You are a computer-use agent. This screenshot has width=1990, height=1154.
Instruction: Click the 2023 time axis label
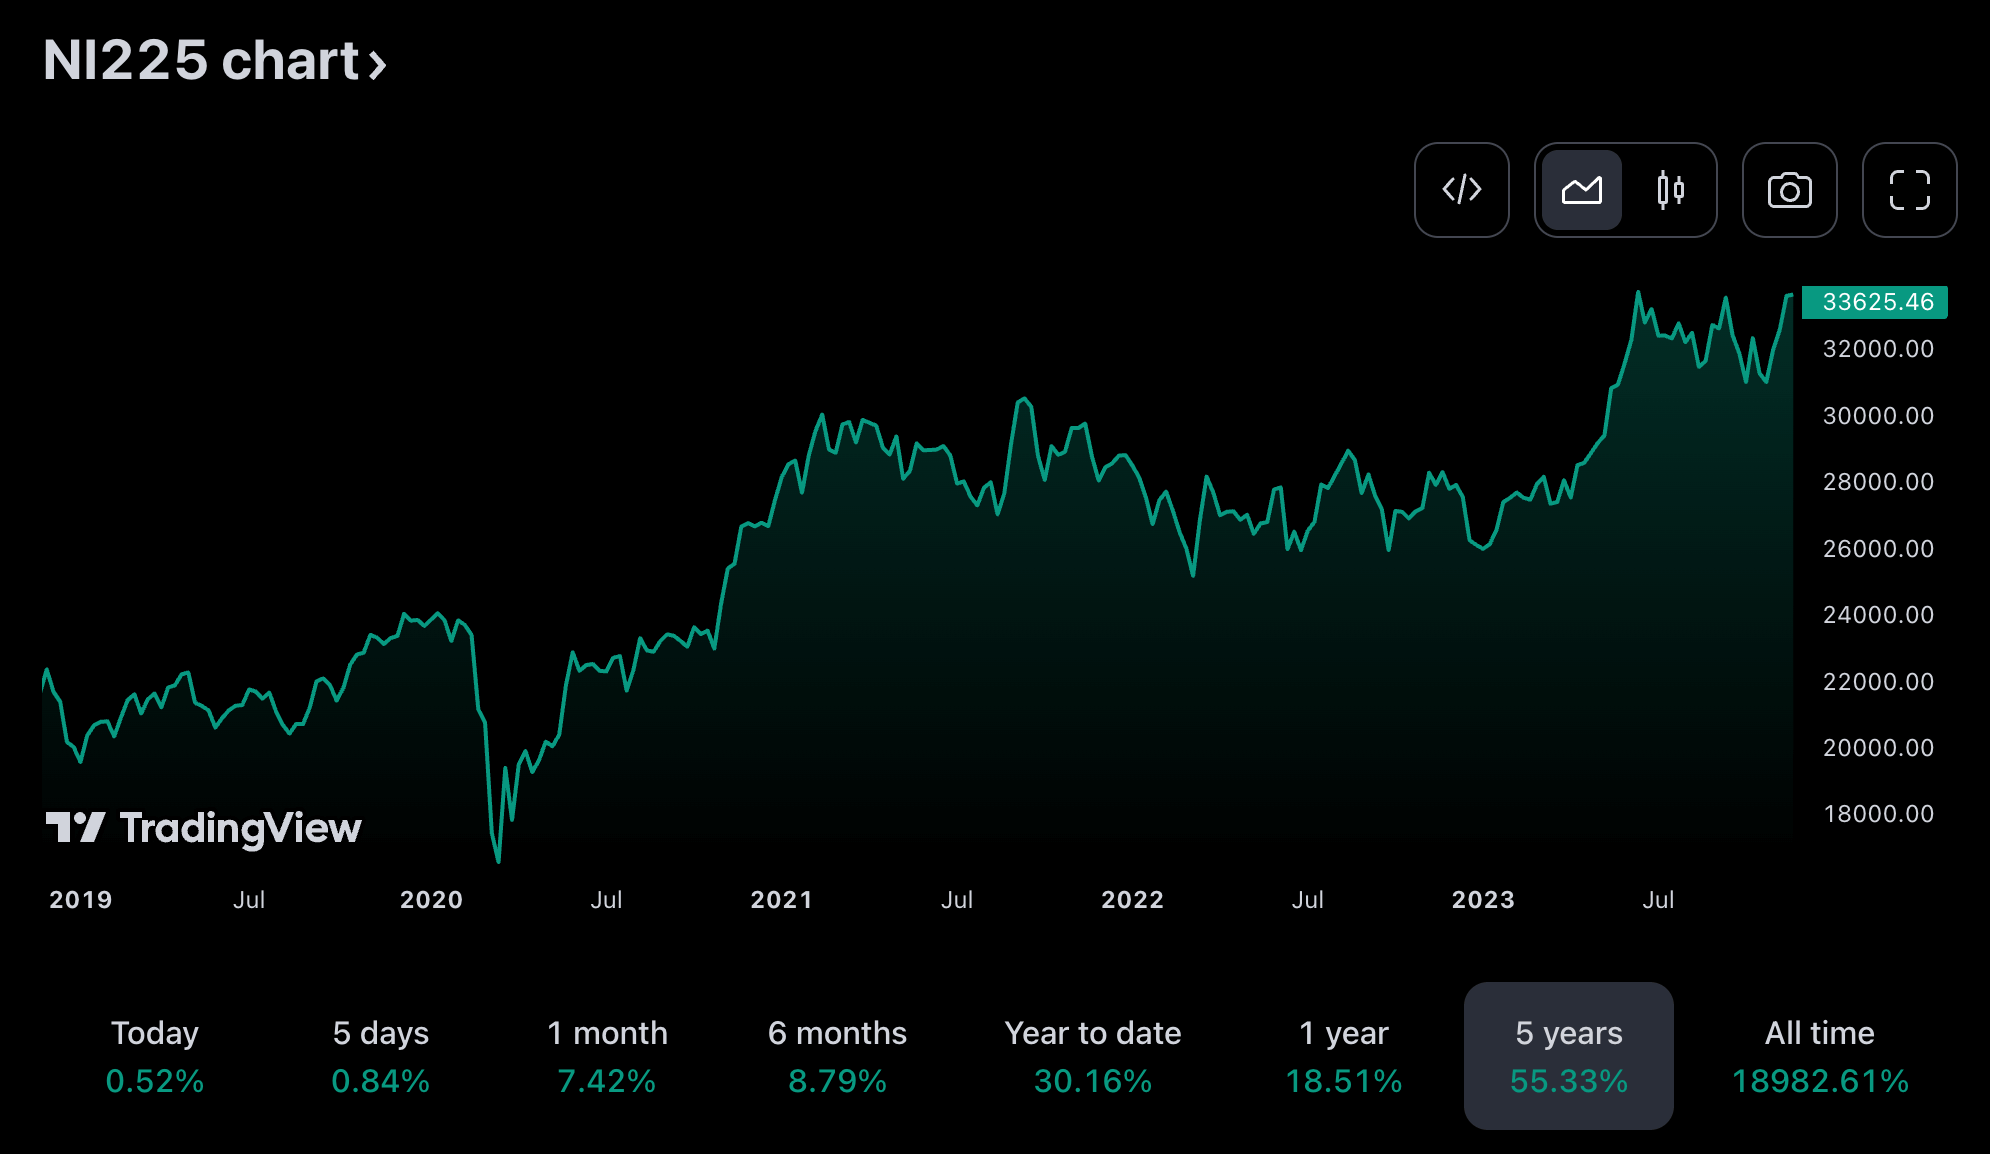coord(1482,900)
